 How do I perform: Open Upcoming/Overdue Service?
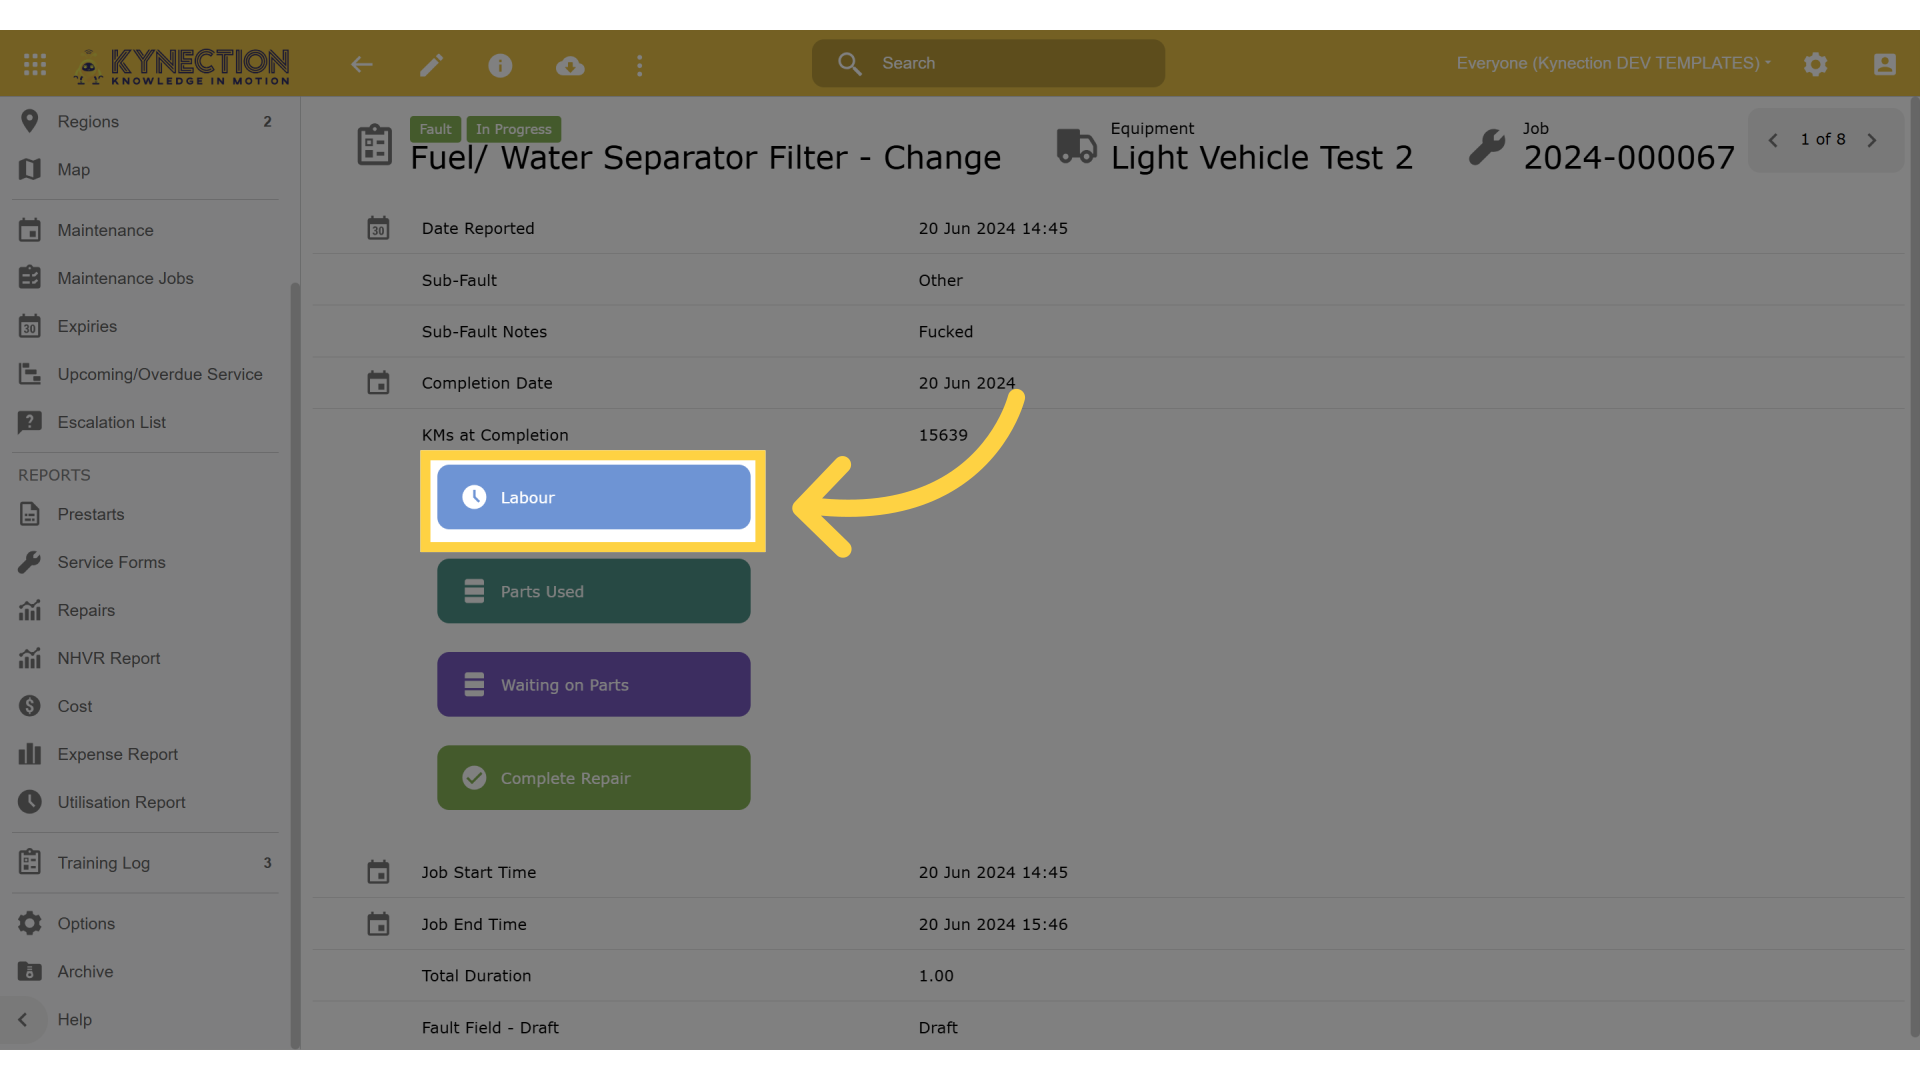click(145, 374)
